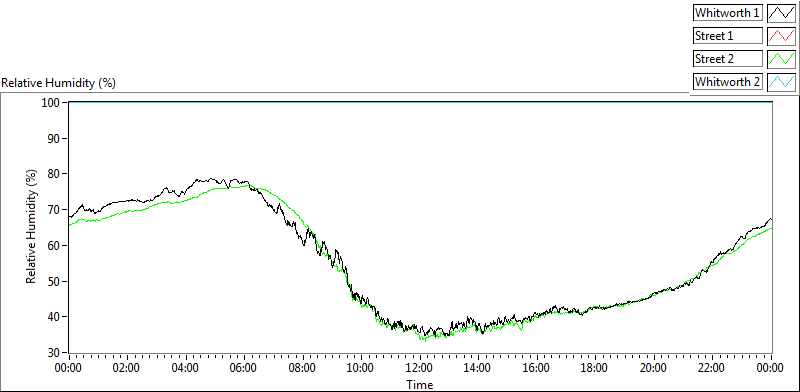Image resolution: width=800 pixels, height=392 pixels.
Task: Click the 02:00 time axis marker
Action: coord(127,368)
